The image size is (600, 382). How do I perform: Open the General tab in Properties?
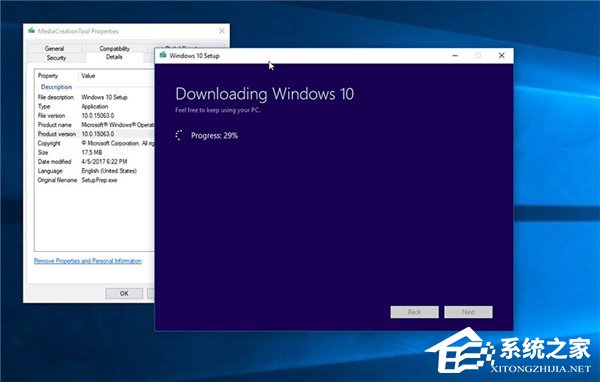coord(54,48)
